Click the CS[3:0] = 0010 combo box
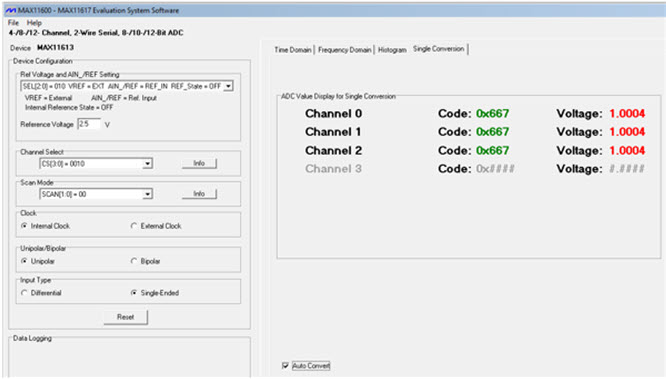 point(96,164)
